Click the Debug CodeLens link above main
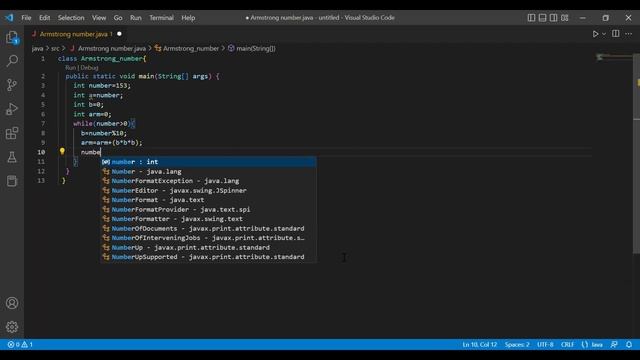Image resolution: width=640 pixels, height=360 pixels. (x=89, y=68)
